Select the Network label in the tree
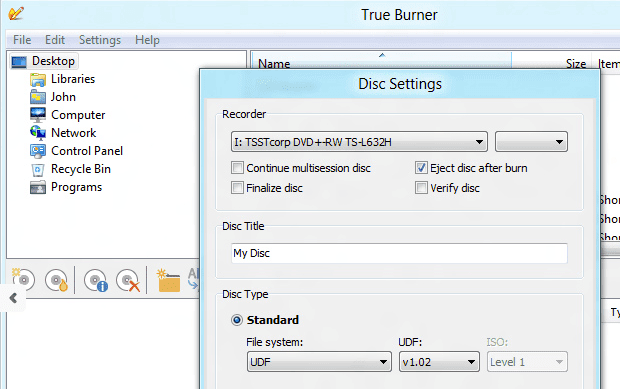The image size is (620, 389). point(74,133)
